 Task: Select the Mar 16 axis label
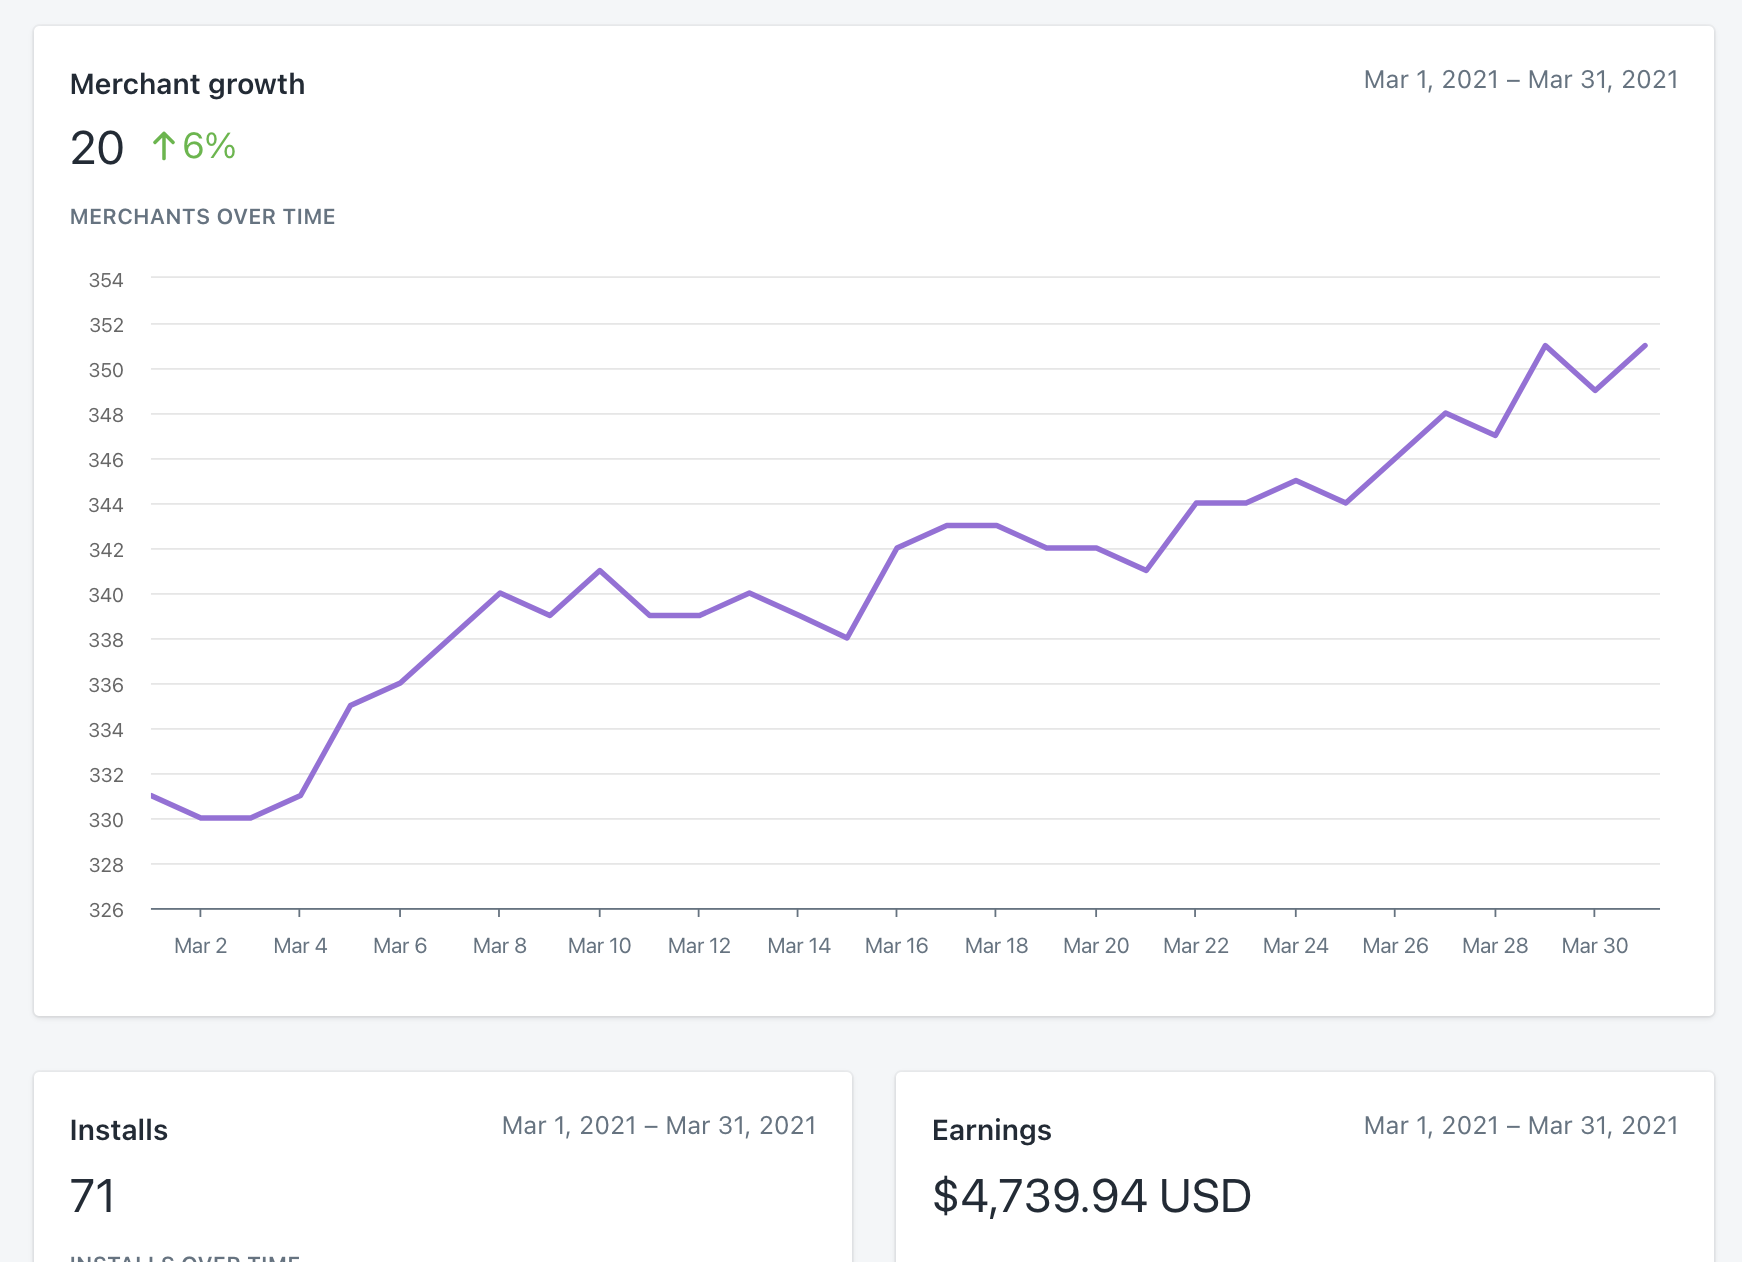[897, 945]
